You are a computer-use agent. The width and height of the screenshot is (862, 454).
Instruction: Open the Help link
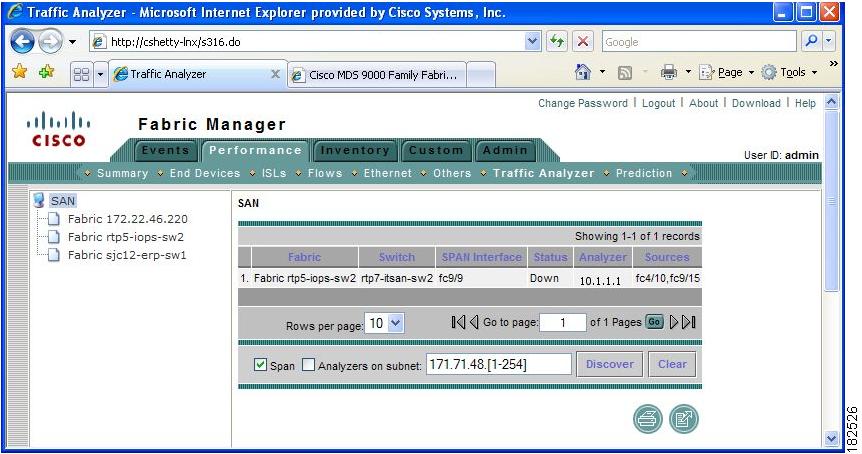click(805, 103)
